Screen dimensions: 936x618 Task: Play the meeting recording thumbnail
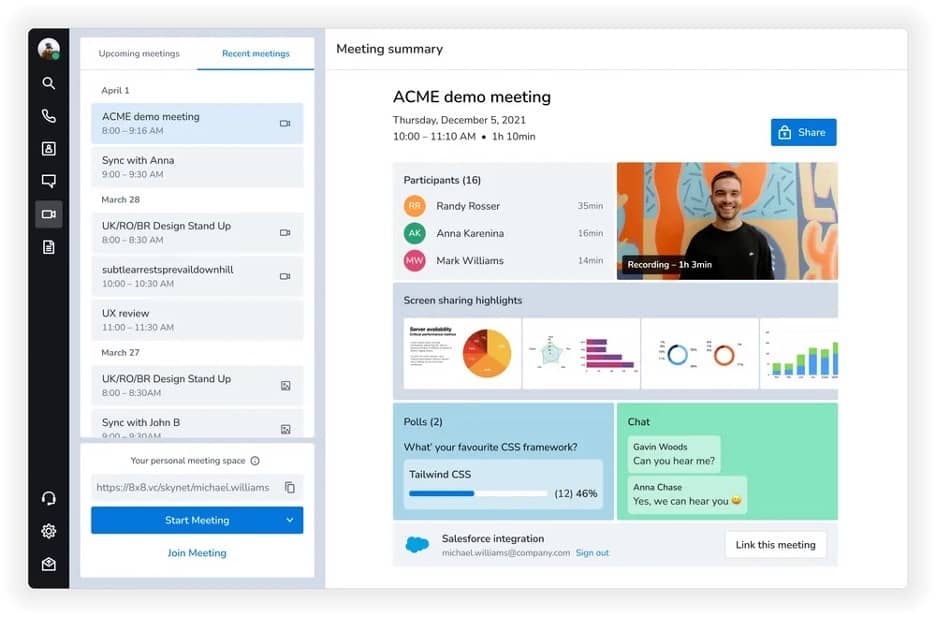click(727, 221)
